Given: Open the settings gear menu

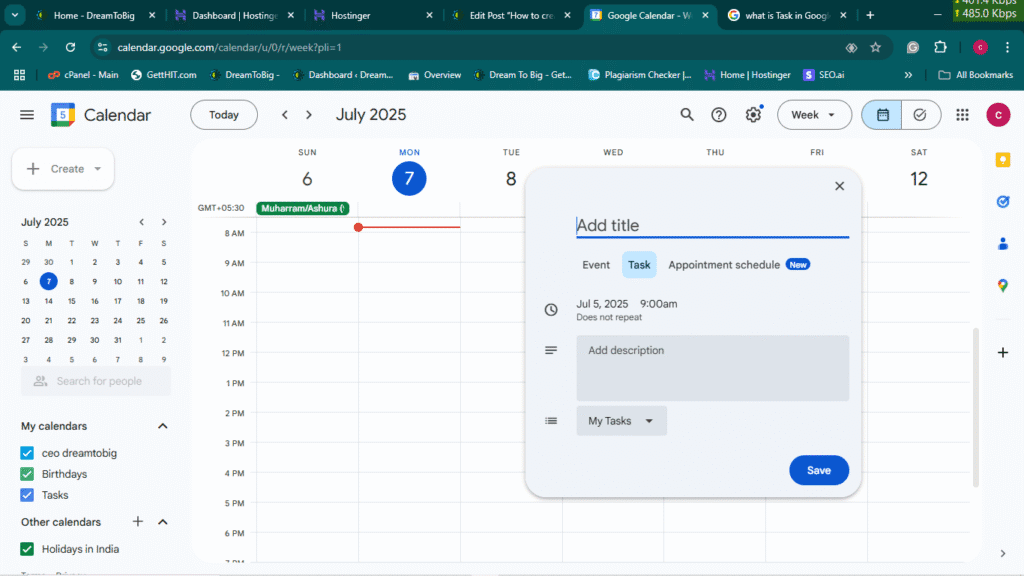Looking at the screenshot, I should coord(753,115).
